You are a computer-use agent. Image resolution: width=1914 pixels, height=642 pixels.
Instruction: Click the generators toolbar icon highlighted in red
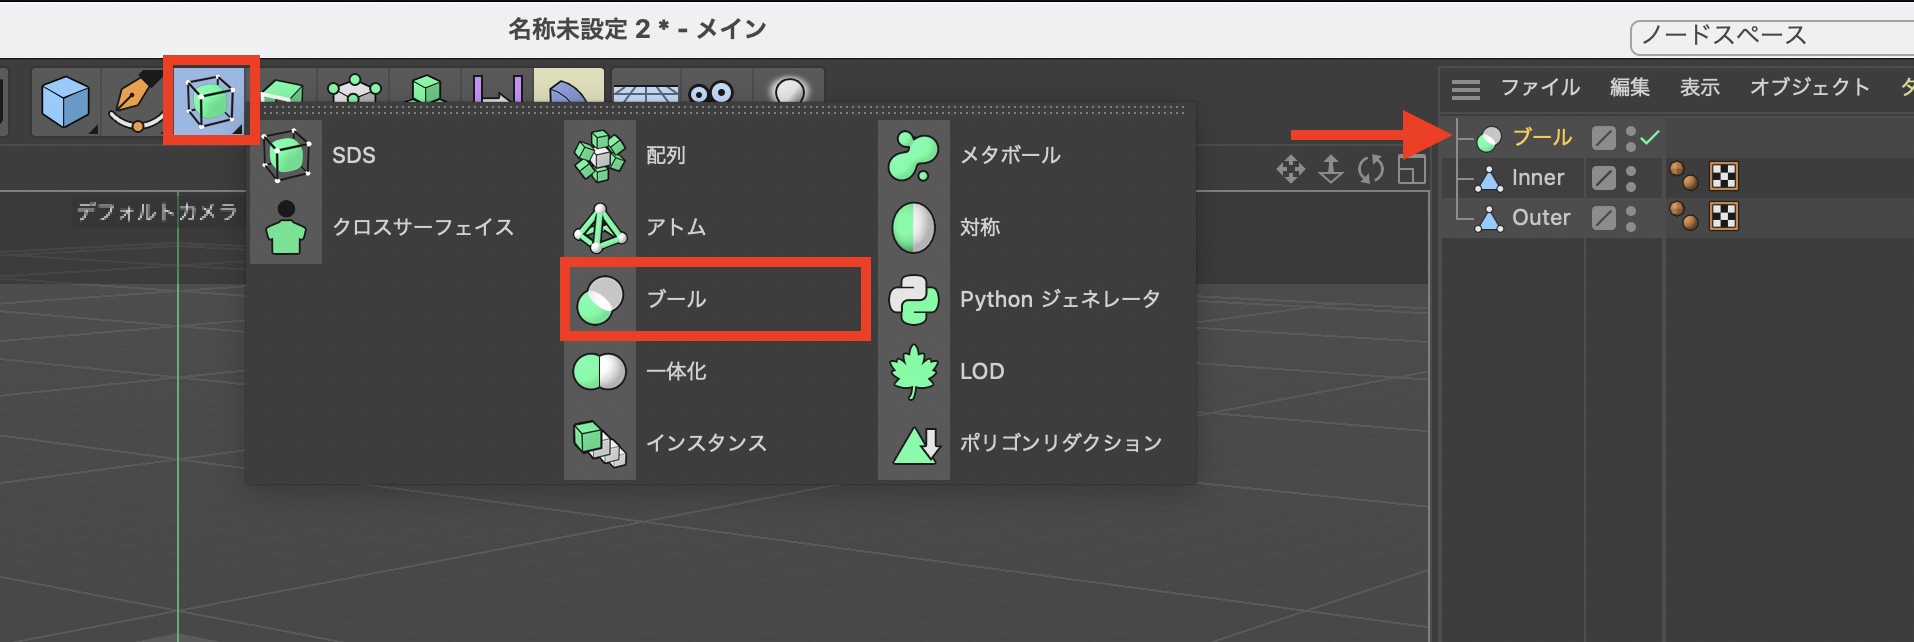pyautogui.click(x=210, y=100)
